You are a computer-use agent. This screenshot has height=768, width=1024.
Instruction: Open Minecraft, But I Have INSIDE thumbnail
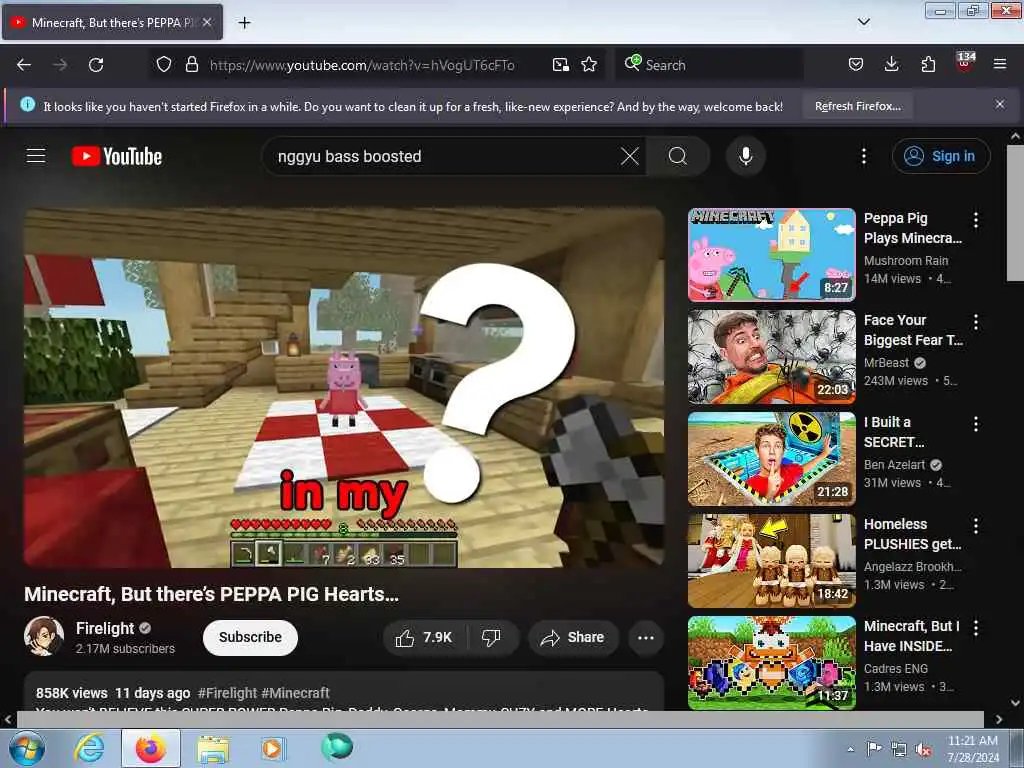(x=771, y=662)
